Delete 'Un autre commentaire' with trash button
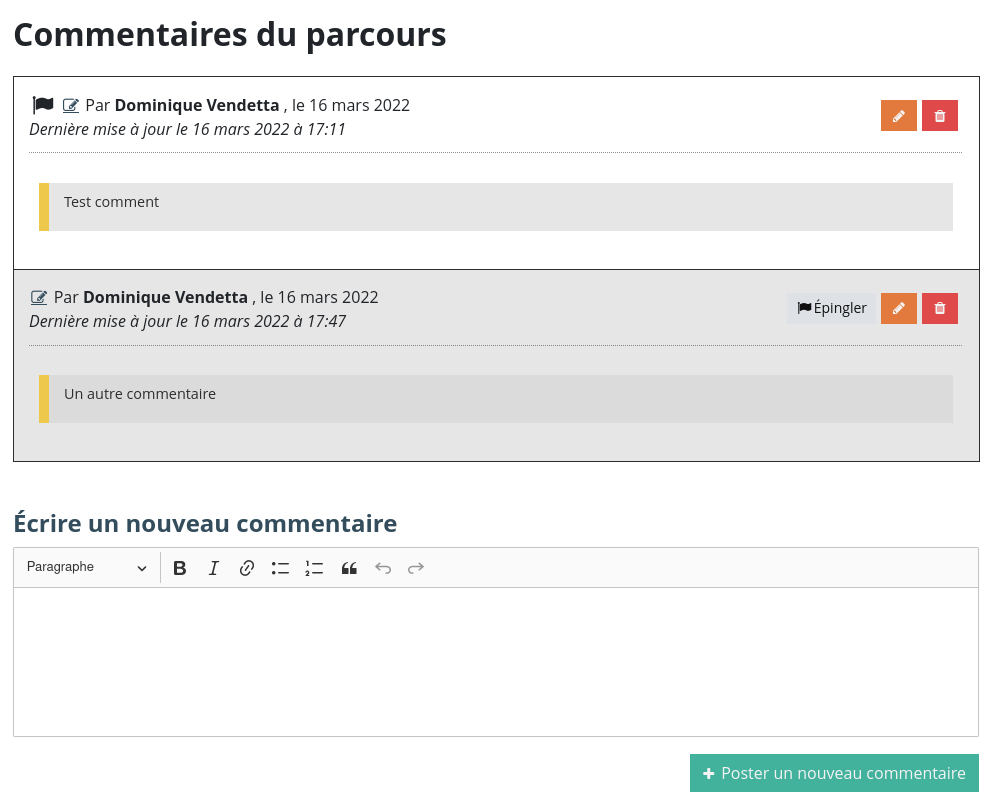 tap(939, 308)
